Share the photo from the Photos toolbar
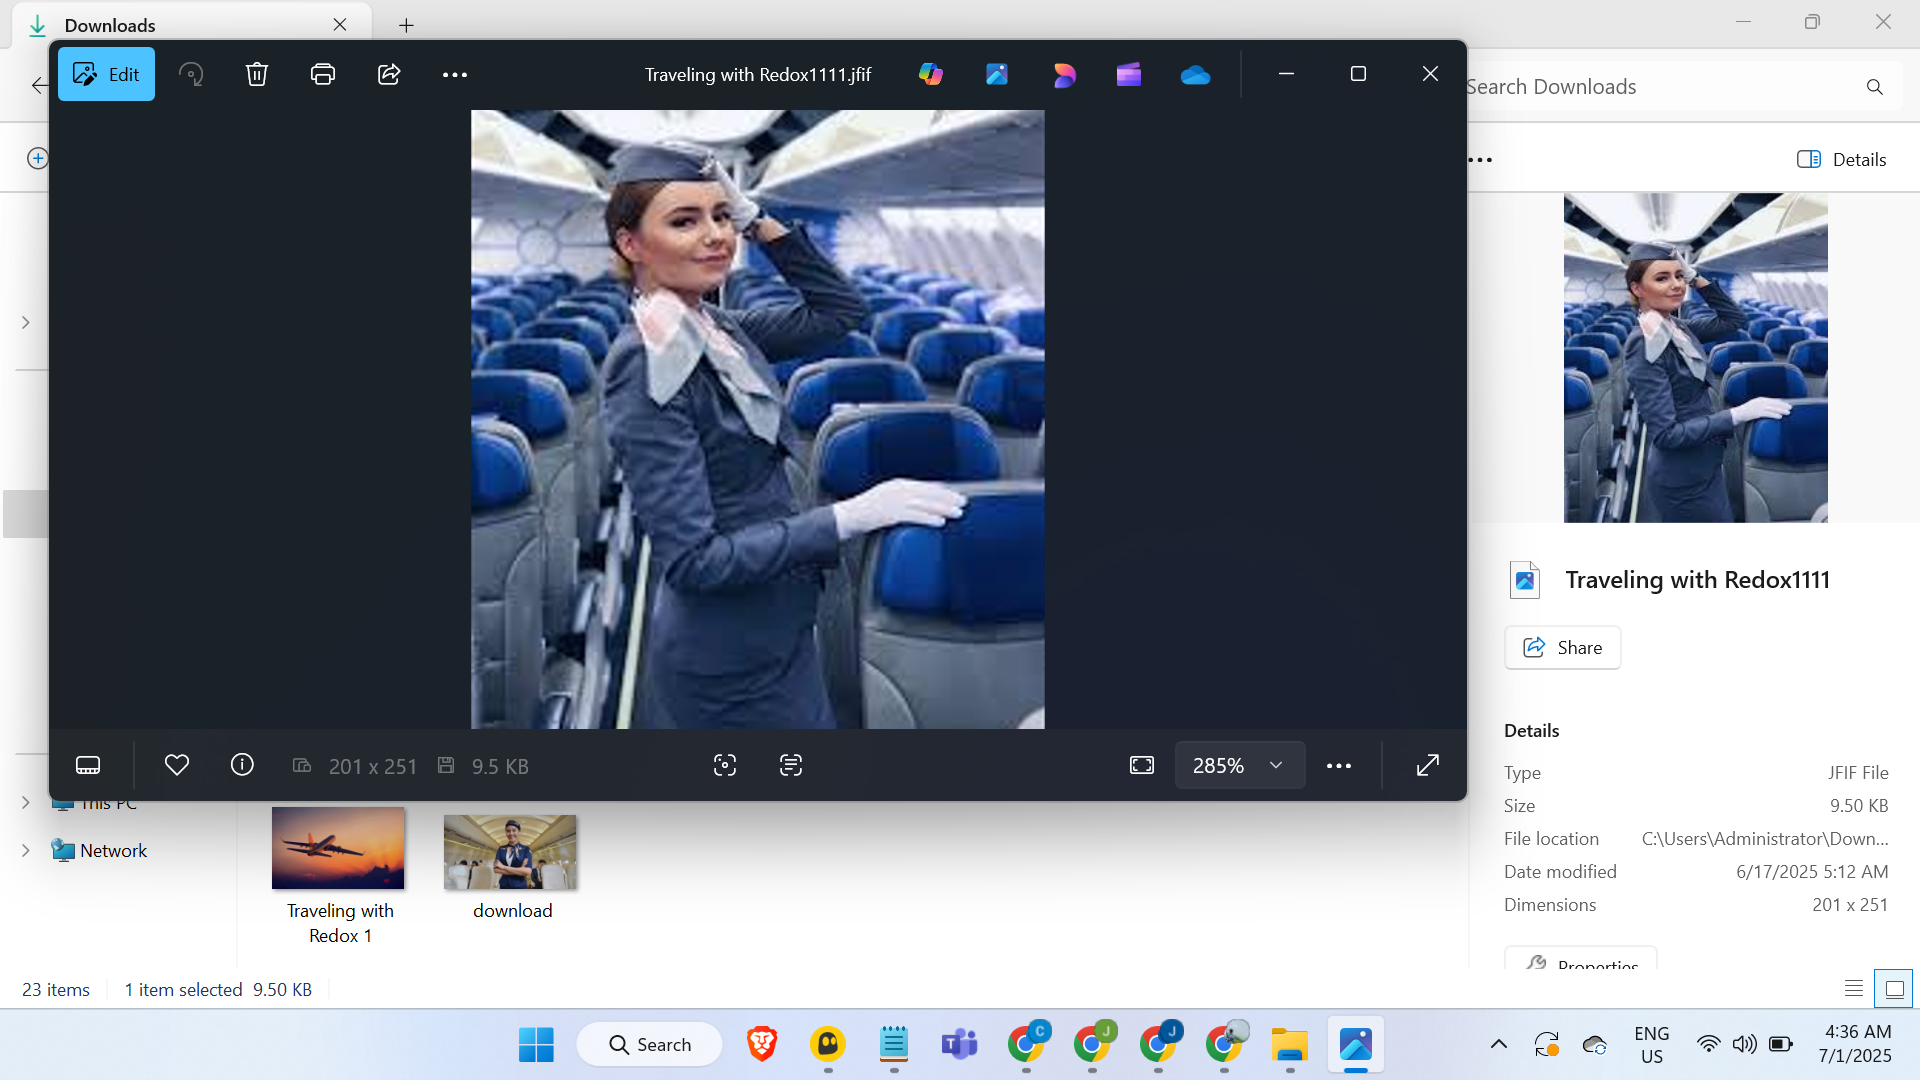 pyautogui.click(x=389, y=74)
